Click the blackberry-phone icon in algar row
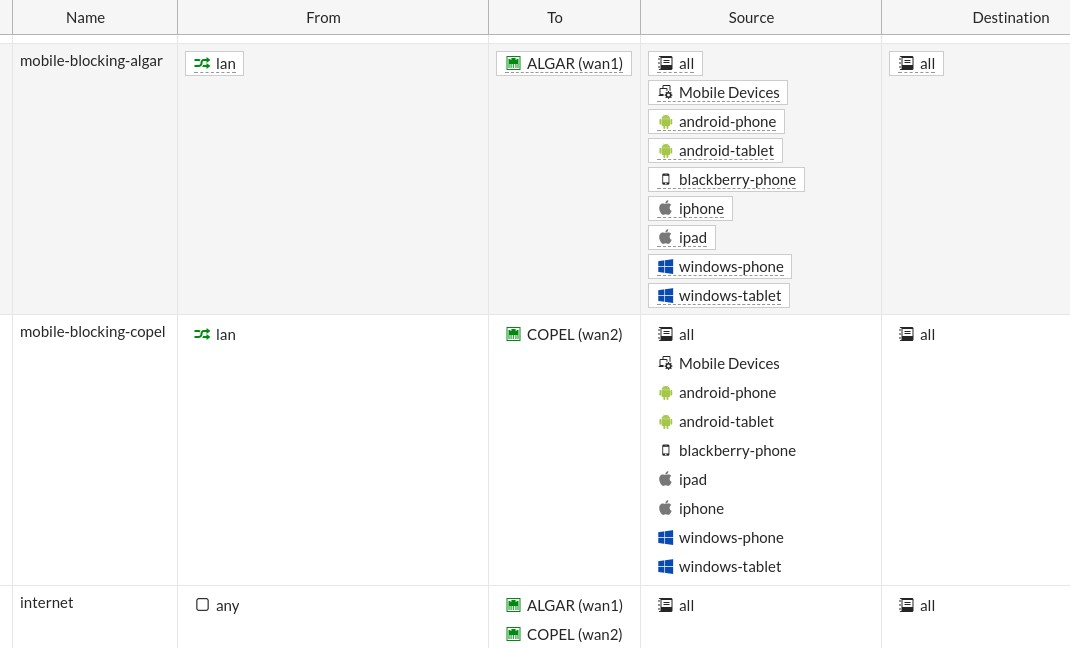This screenshot has height=648, width=1070. tap(665, 180)
